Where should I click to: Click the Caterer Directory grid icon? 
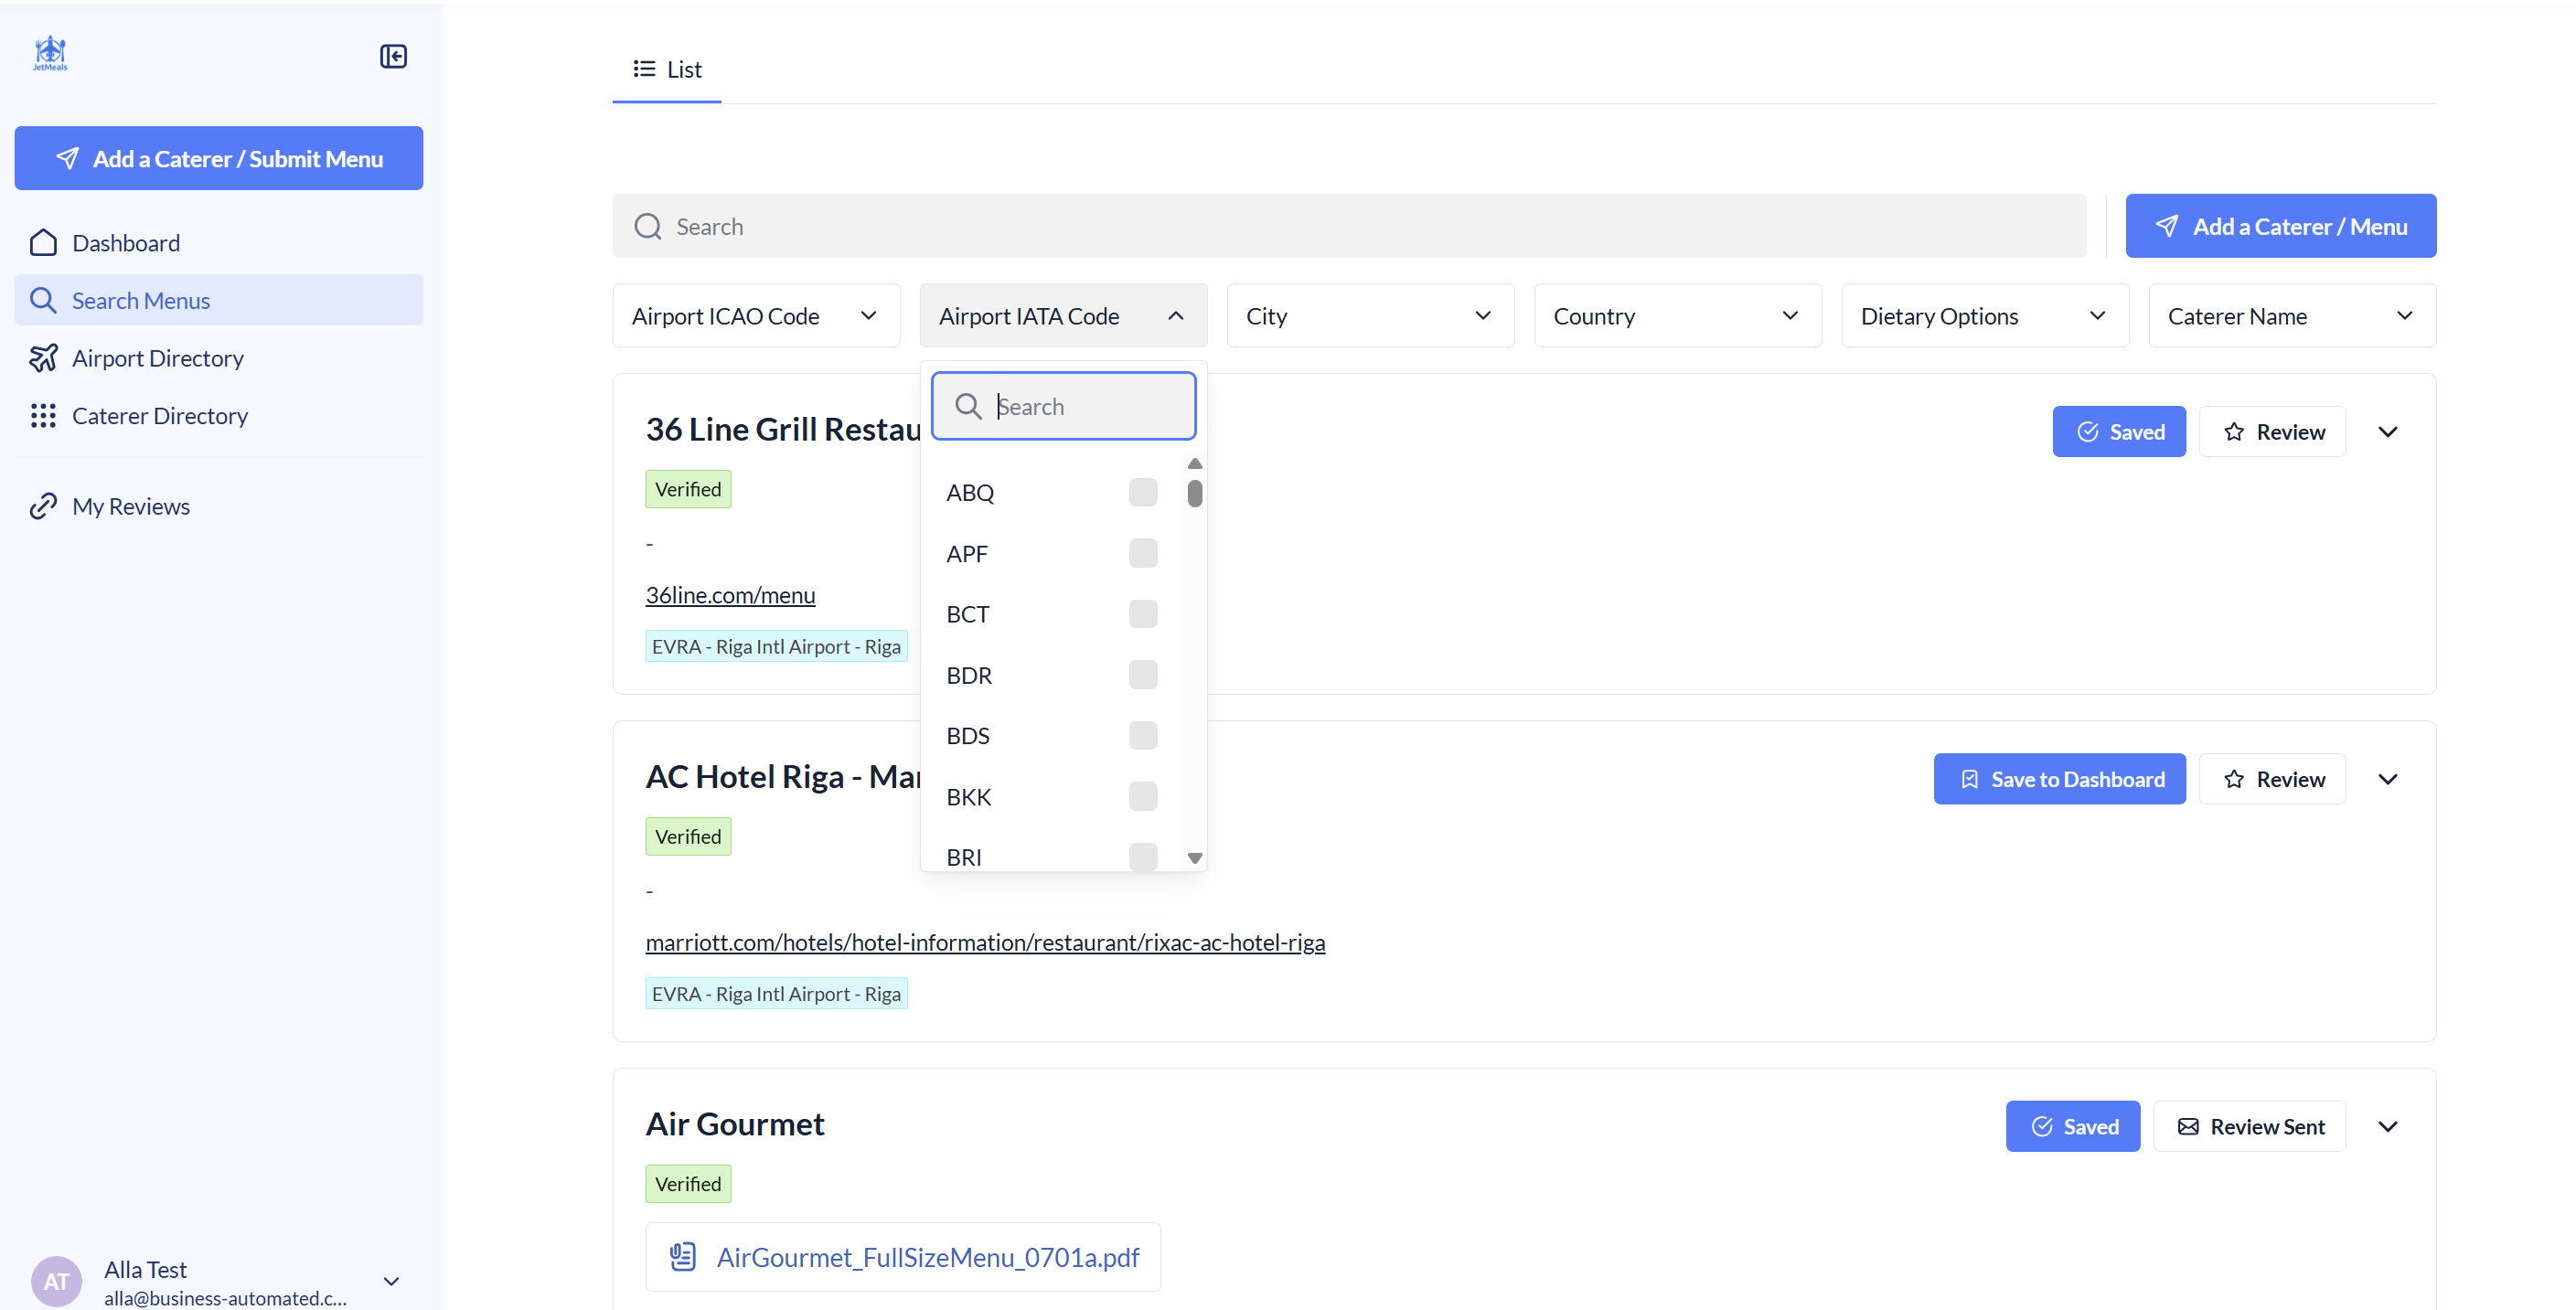tap(43, 416)
